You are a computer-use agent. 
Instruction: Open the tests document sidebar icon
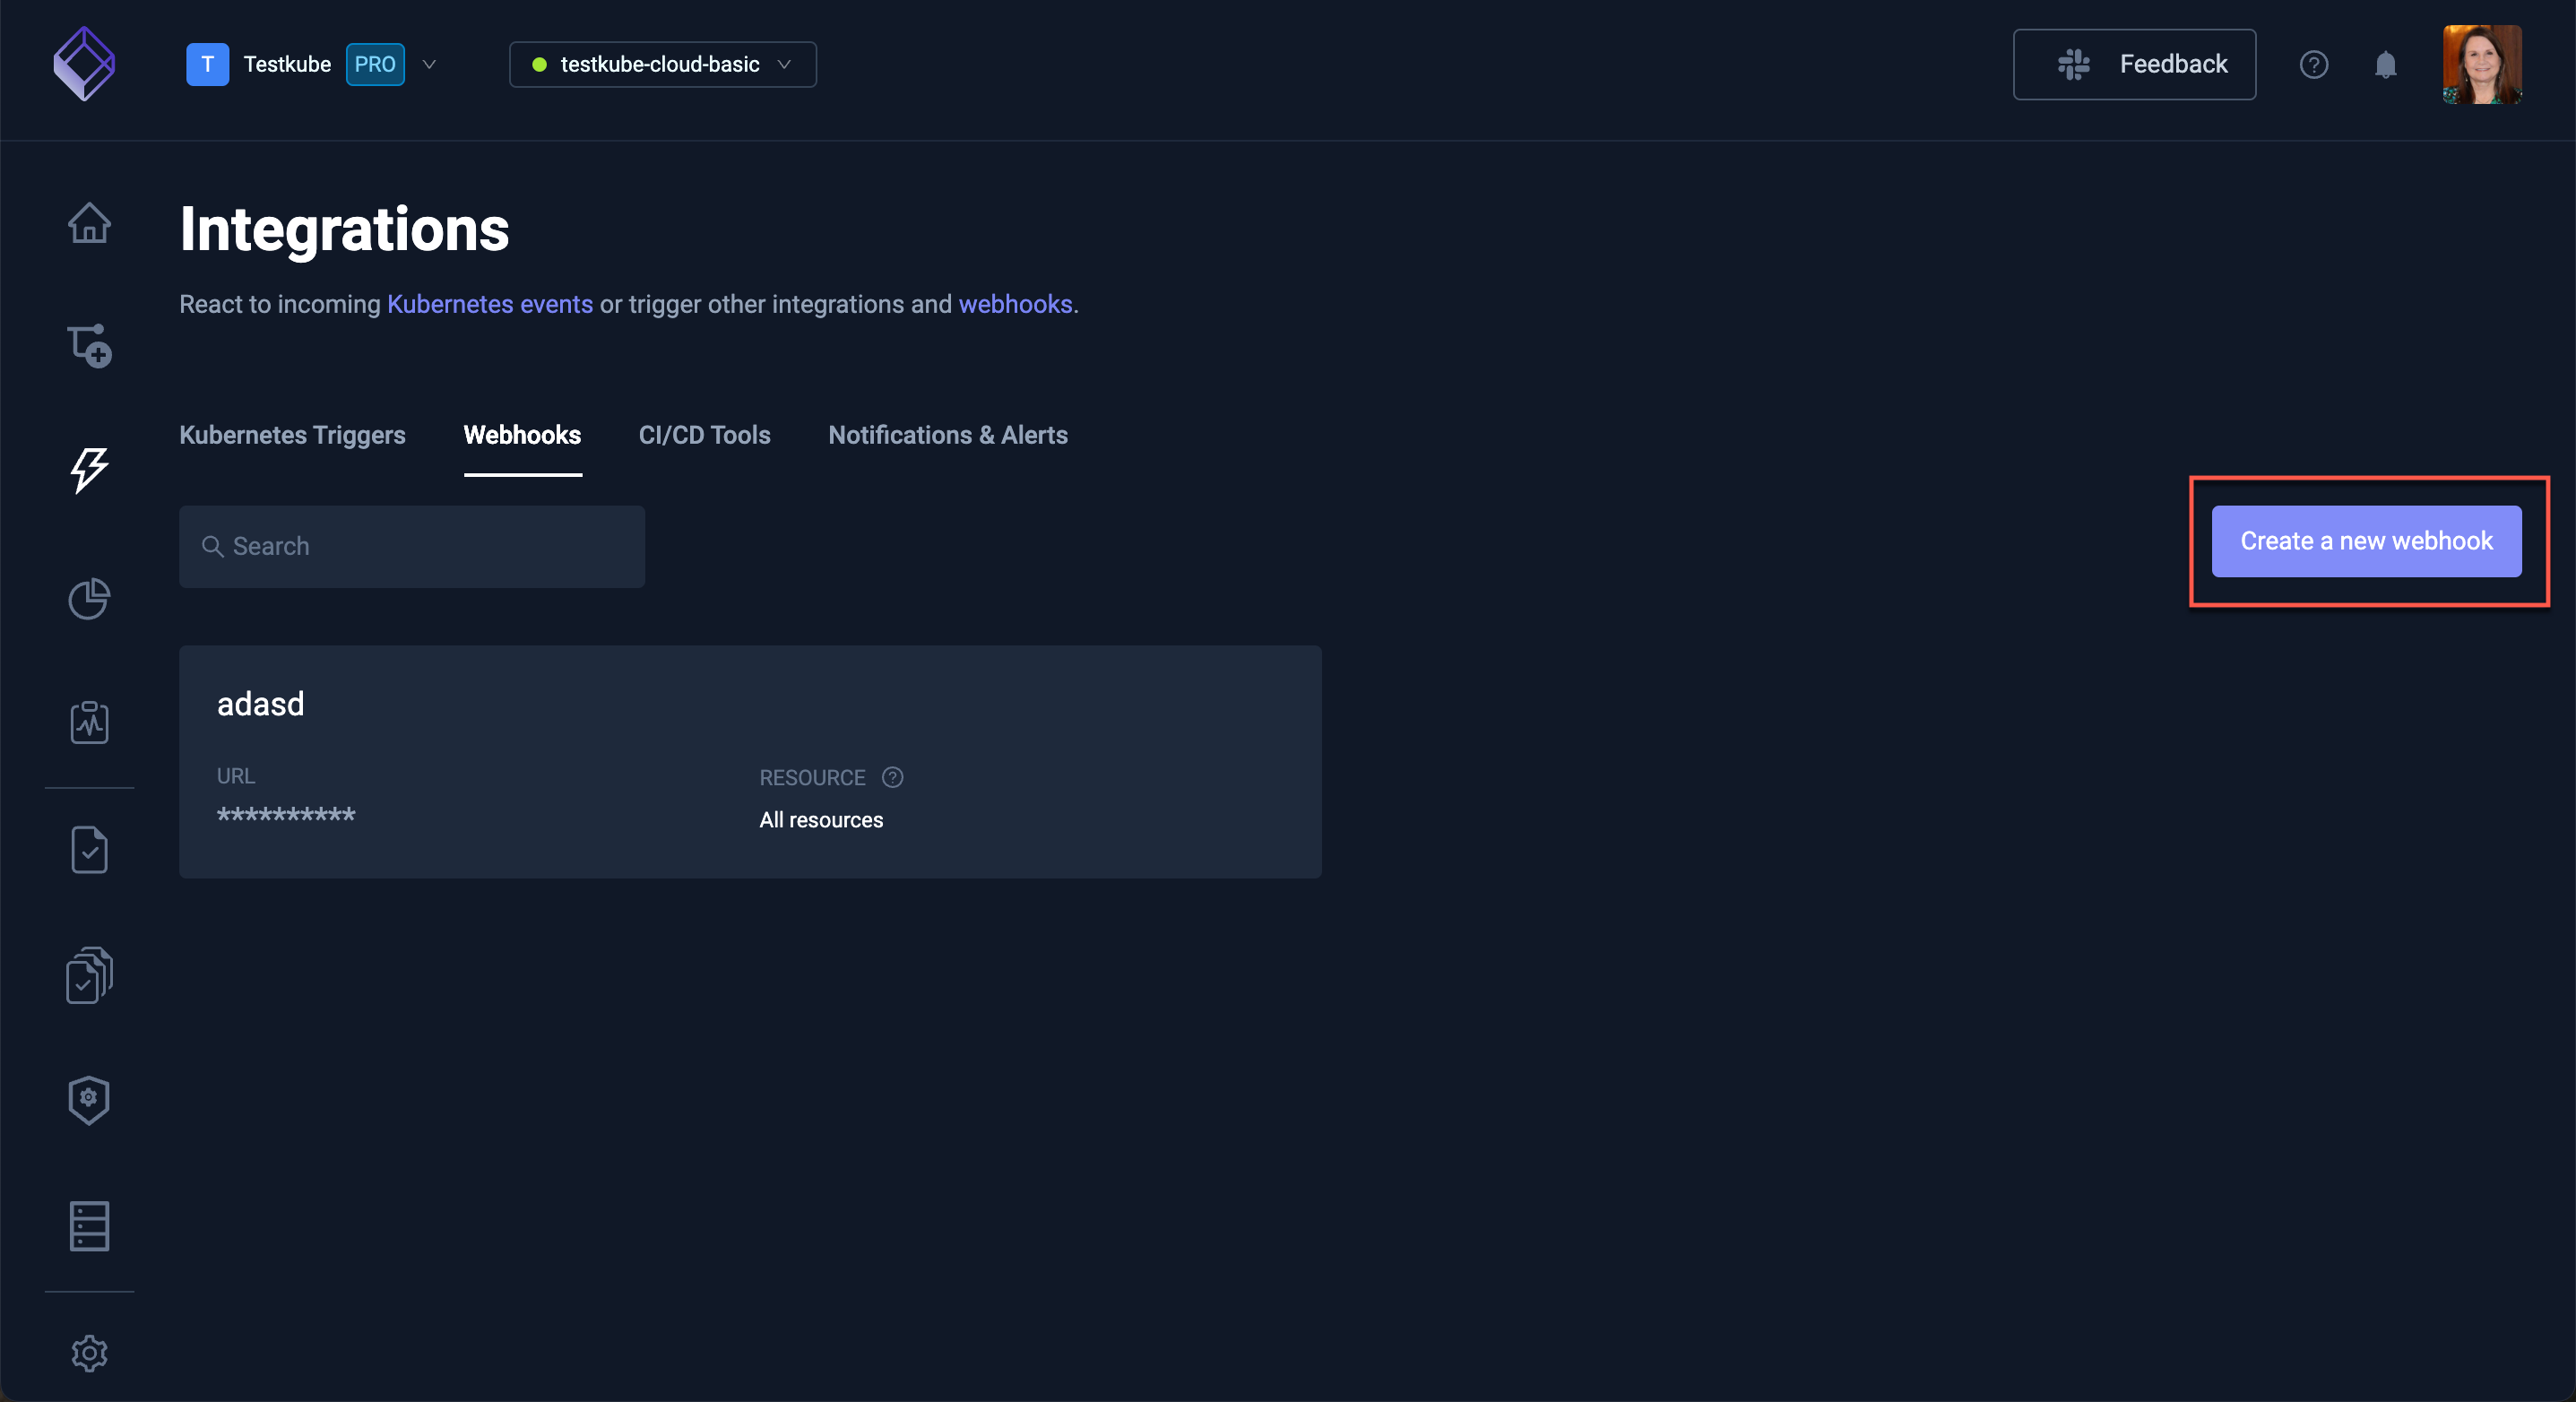click(x=89, y=849)
